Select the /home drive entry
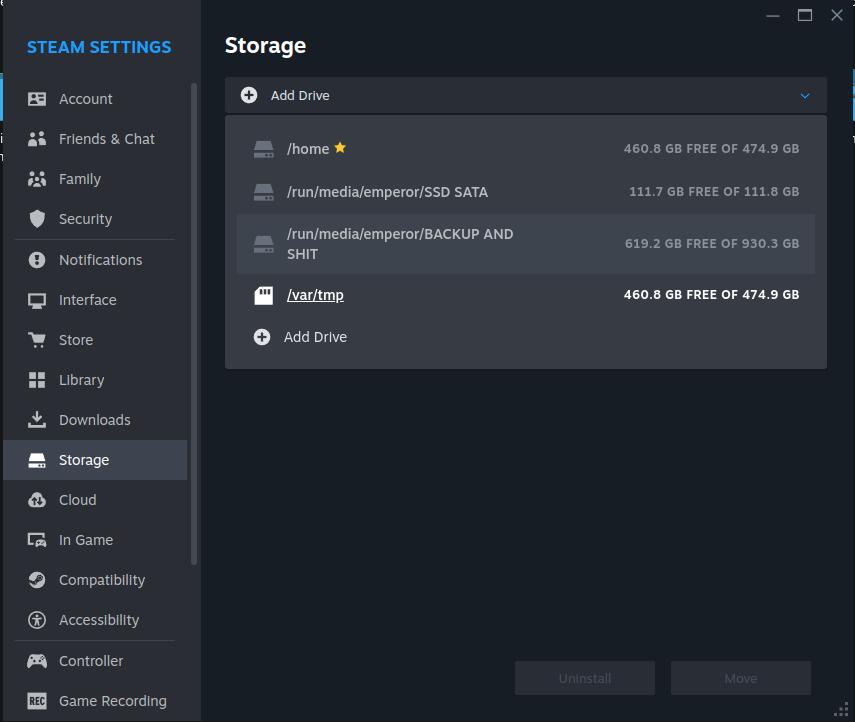 click(308, 149)
